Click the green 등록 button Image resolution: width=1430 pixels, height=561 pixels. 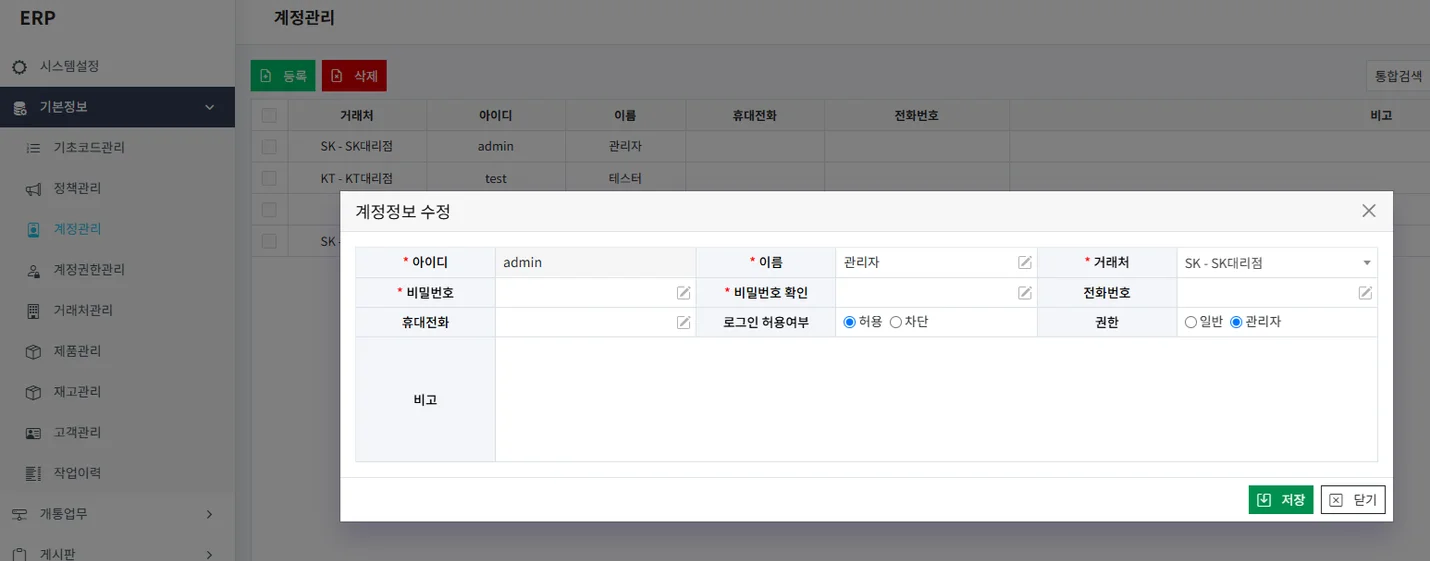pos(283,76)
